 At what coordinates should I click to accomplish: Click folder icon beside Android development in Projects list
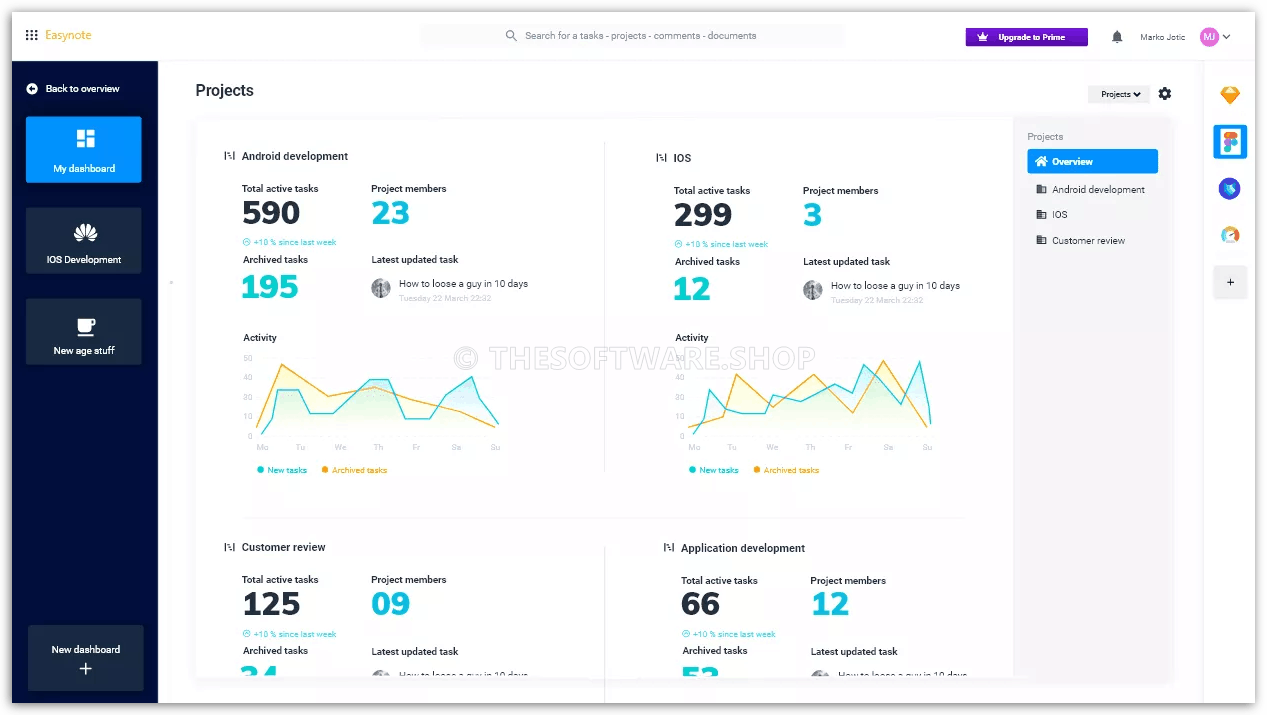pyautogui.click(x=1041, y=189)
